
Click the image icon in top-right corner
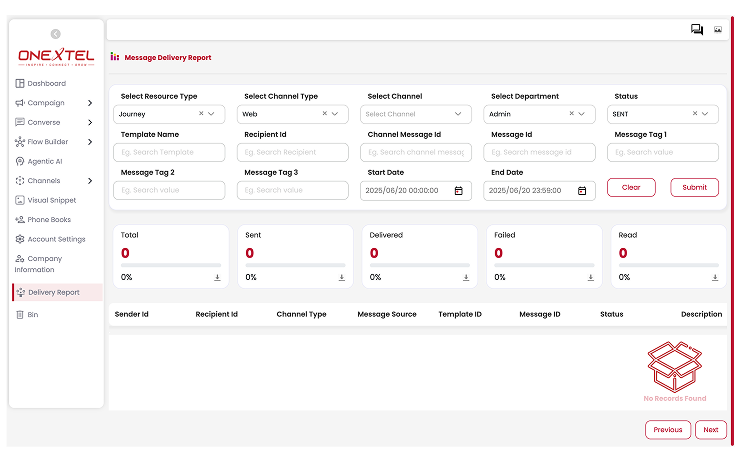tap(718, 30)
